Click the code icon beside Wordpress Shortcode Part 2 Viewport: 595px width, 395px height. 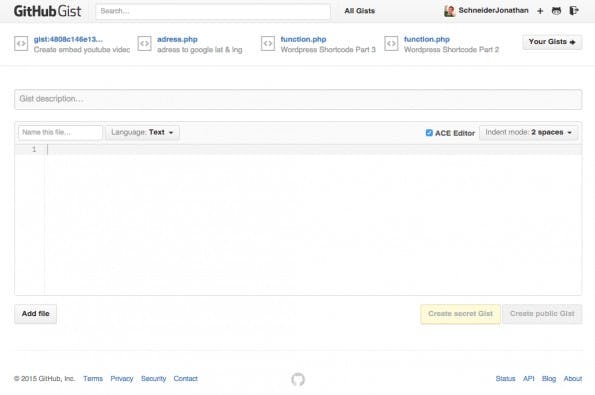[391, 44]
